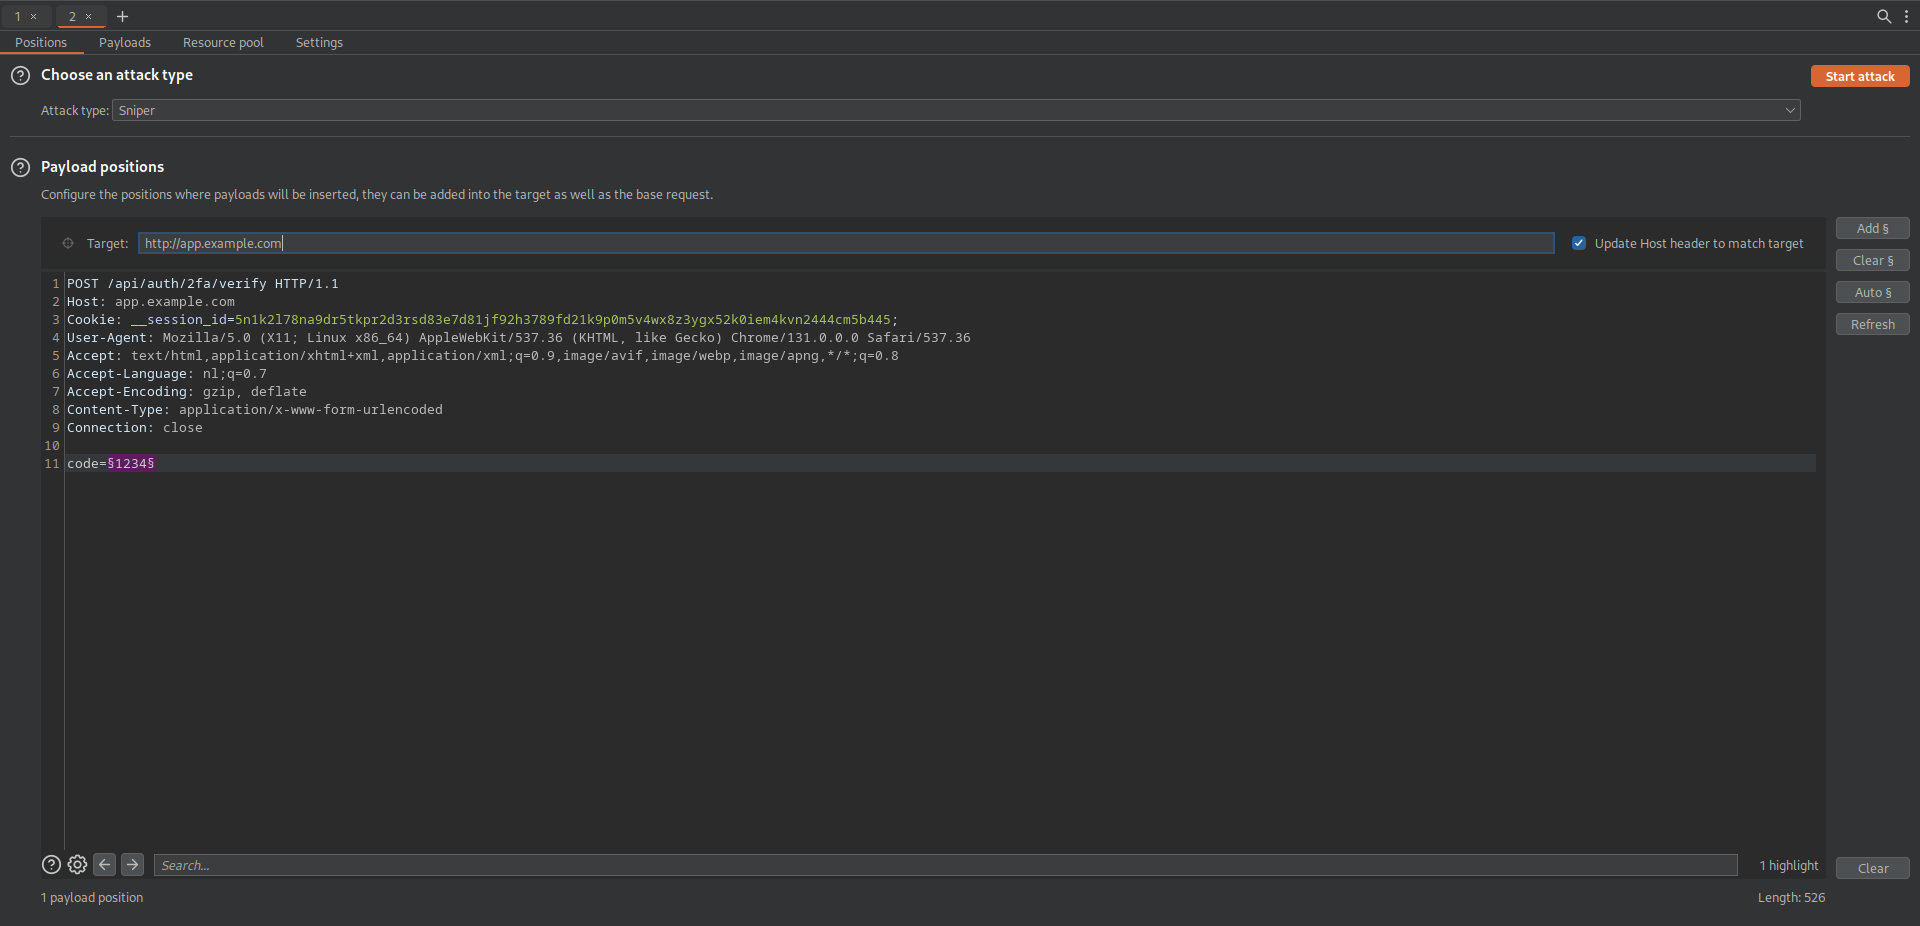Switch to the Payloads tab

coord(125,43)
